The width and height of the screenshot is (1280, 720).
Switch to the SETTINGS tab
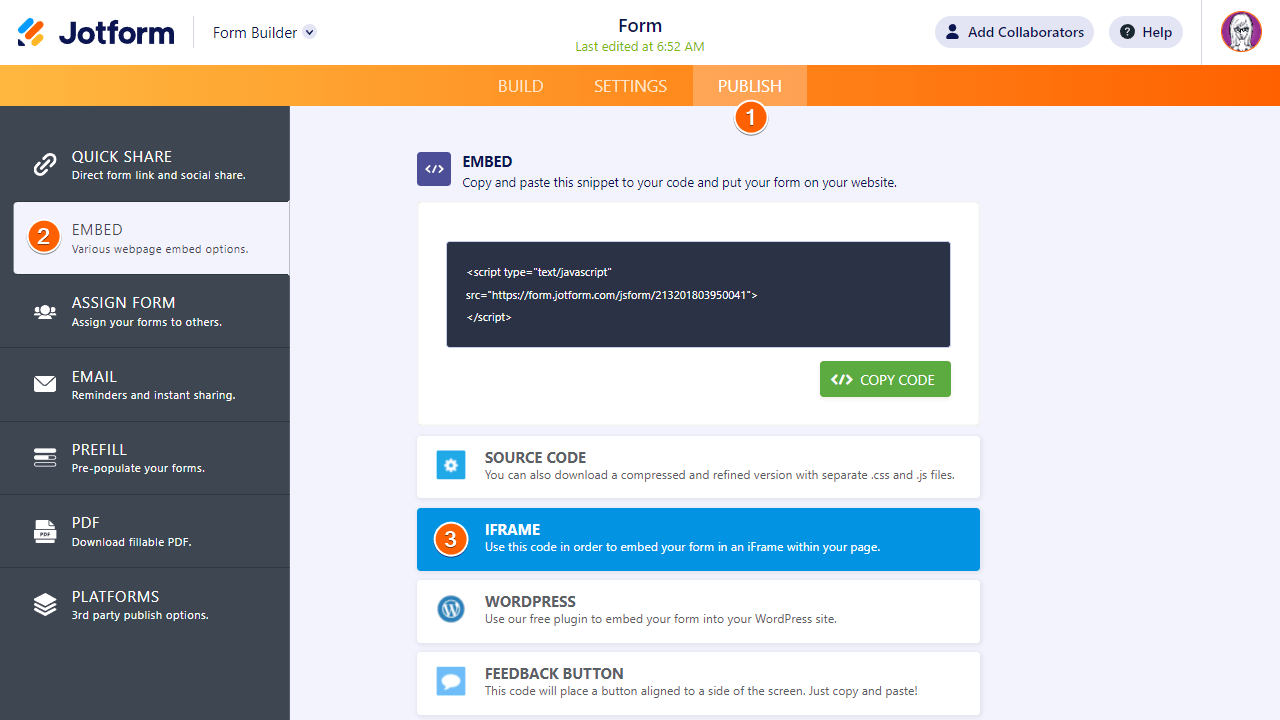631,86
